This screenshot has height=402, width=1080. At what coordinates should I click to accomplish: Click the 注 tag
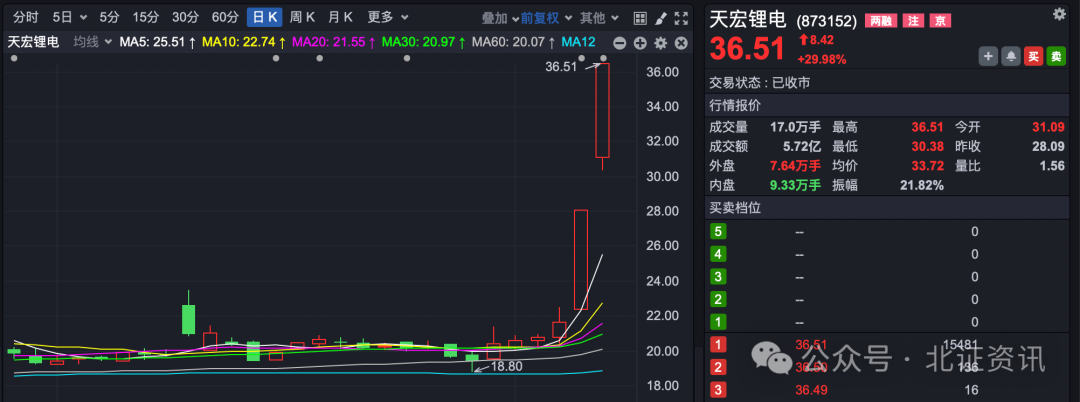(x=913, y=21)
